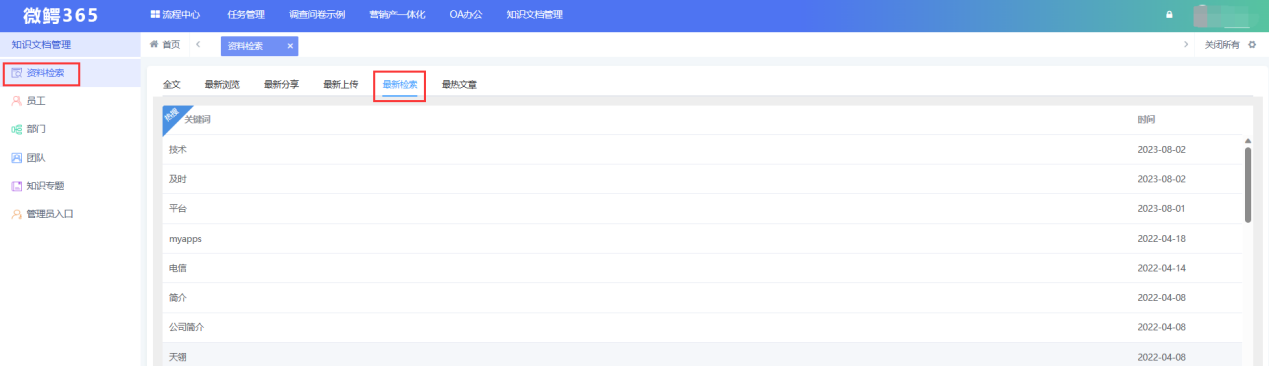Click the 首页 home icon
The image size is (1269, 366).
(154, 45)
